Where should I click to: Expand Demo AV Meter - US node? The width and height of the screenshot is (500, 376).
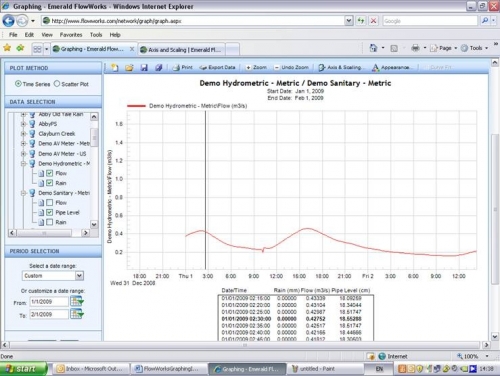pos(23,154)
